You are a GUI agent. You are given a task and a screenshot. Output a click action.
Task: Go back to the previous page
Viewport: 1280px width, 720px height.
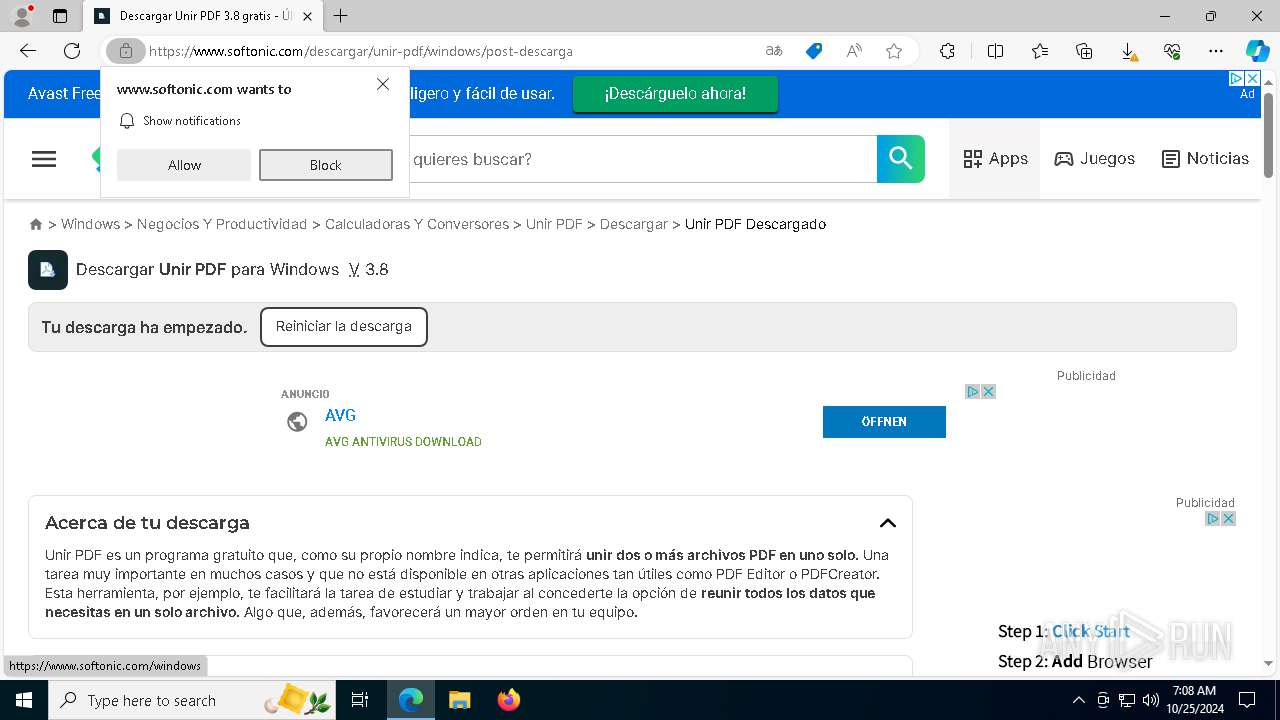pos(28,51)
